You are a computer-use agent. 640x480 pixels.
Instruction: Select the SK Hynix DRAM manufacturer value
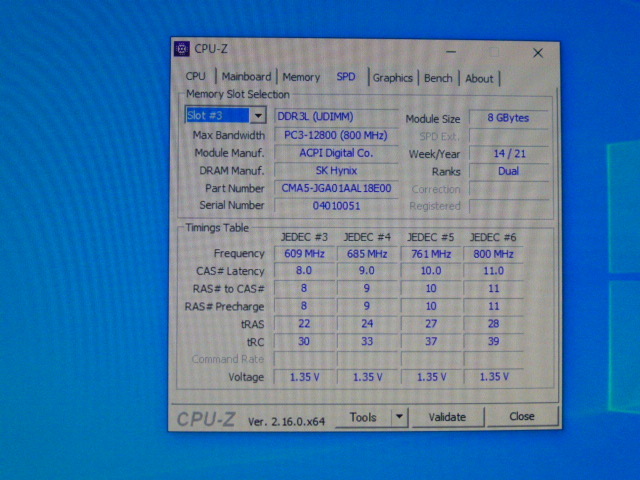[x=336, y=171]
